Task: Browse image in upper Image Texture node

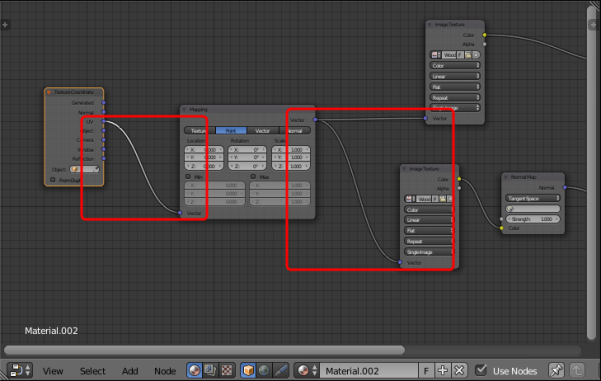Action: point(436,55)
